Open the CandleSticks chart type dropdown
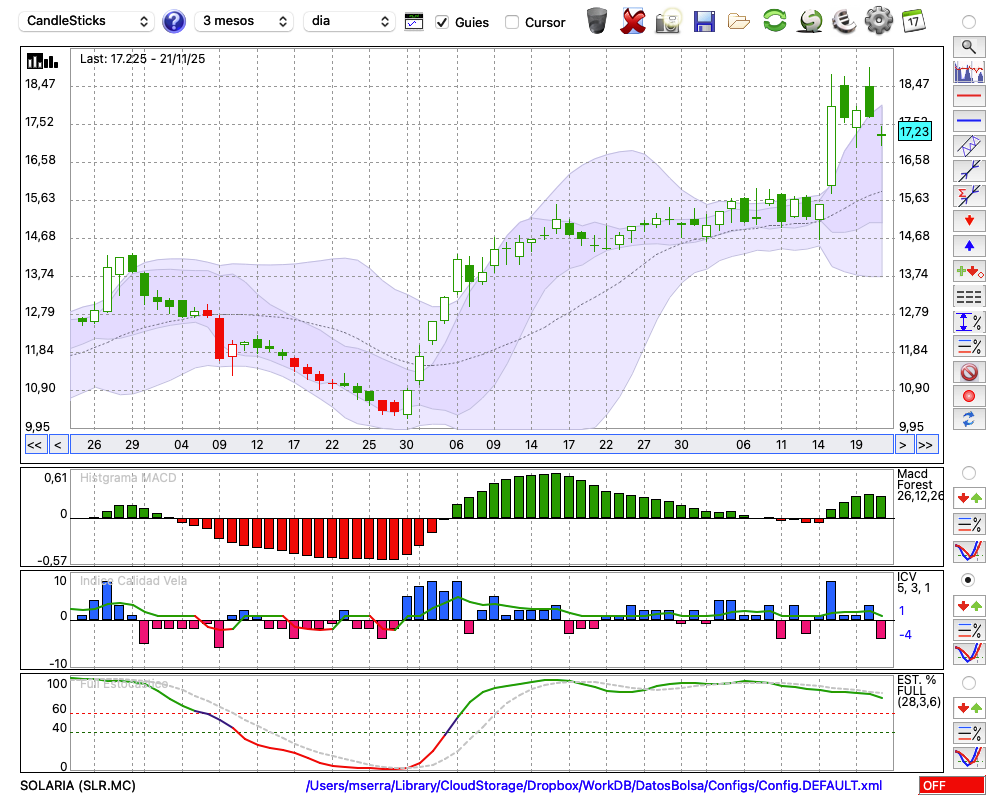 88,21
